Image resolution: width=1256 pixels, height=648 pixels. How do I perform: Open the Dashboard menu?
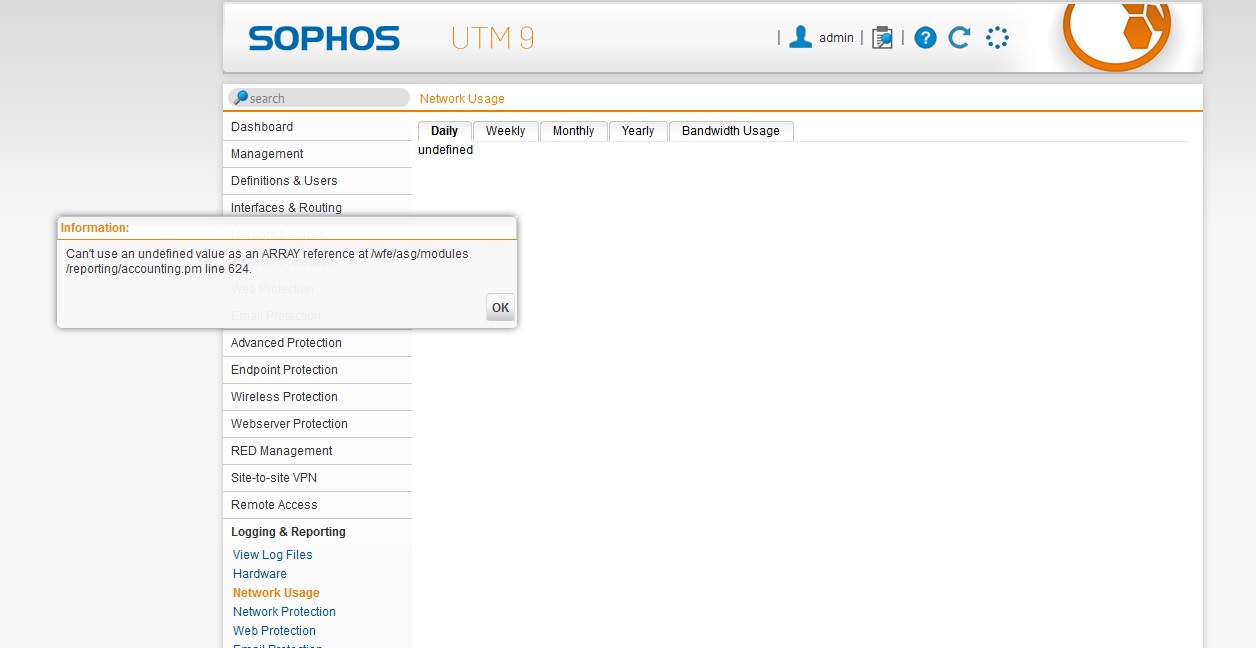pyautogui.click(x=317, y=127)
